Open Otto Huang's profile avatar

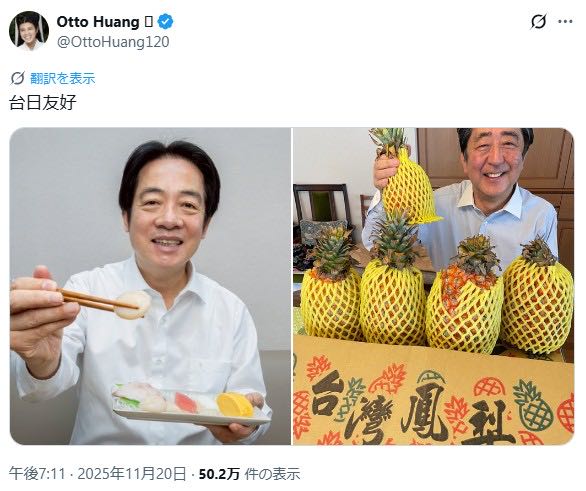pos(29,31)
